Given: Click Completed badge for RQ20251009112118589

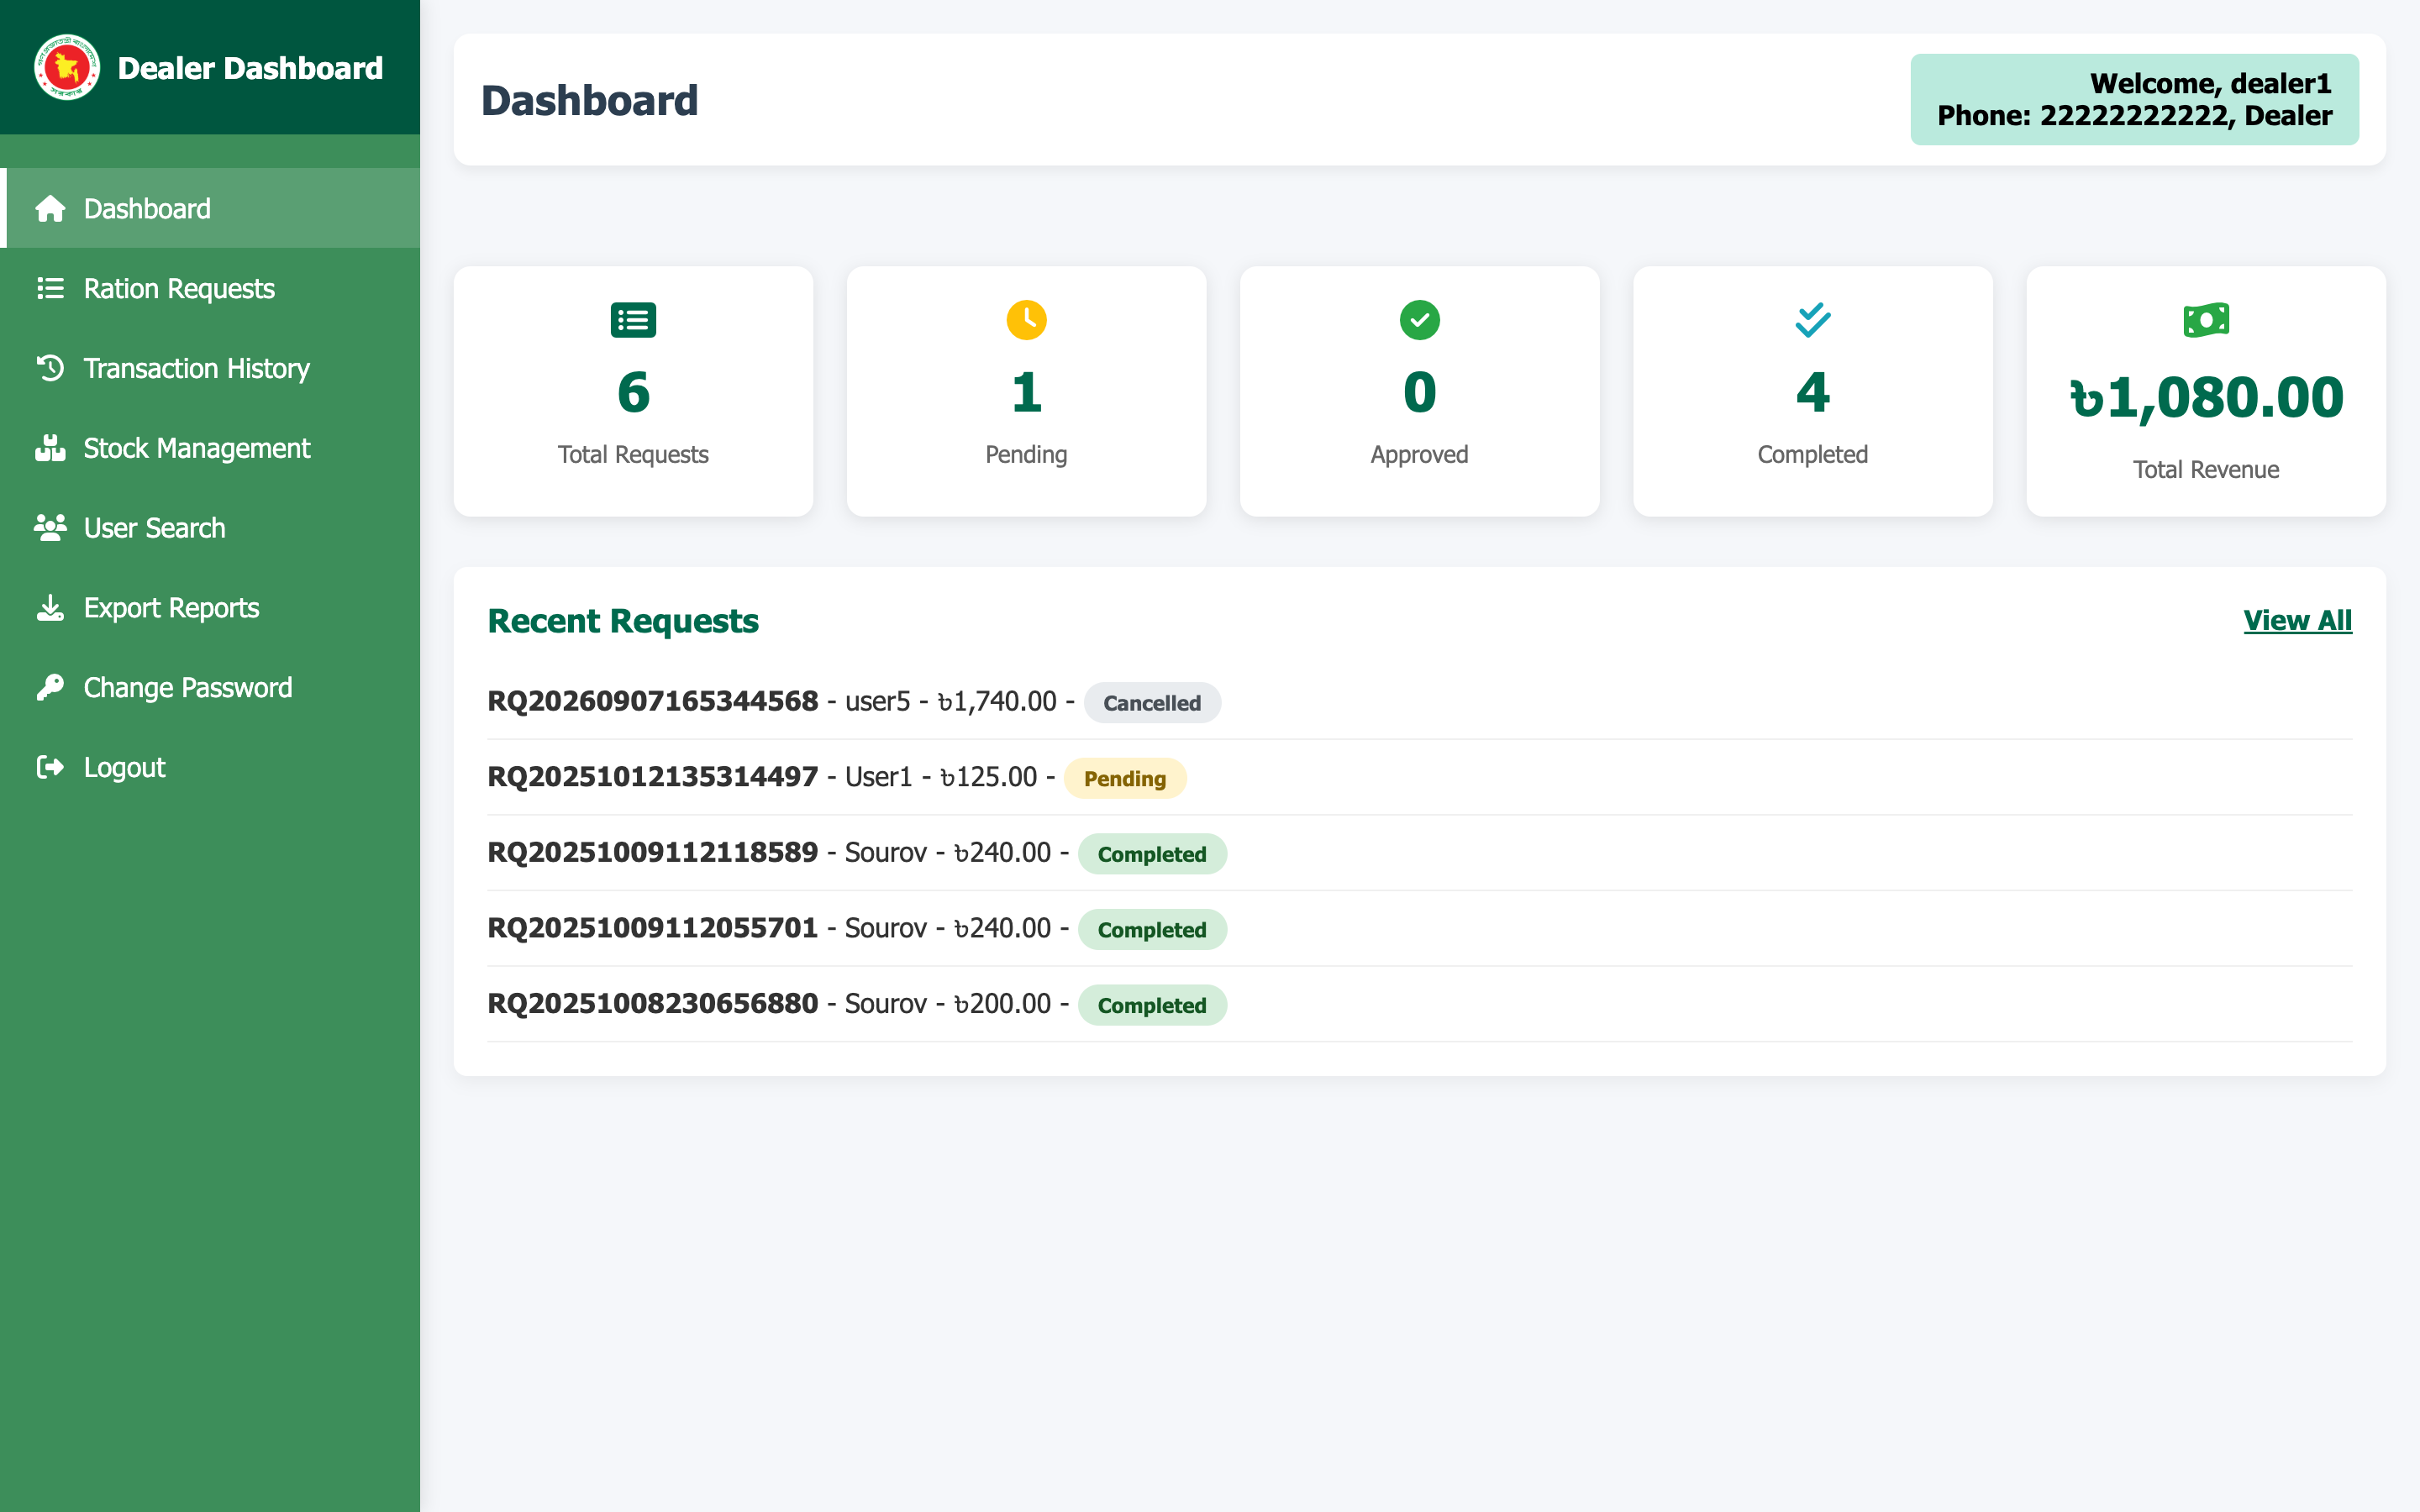Looking at the screenshot, I should (1152, 854).
